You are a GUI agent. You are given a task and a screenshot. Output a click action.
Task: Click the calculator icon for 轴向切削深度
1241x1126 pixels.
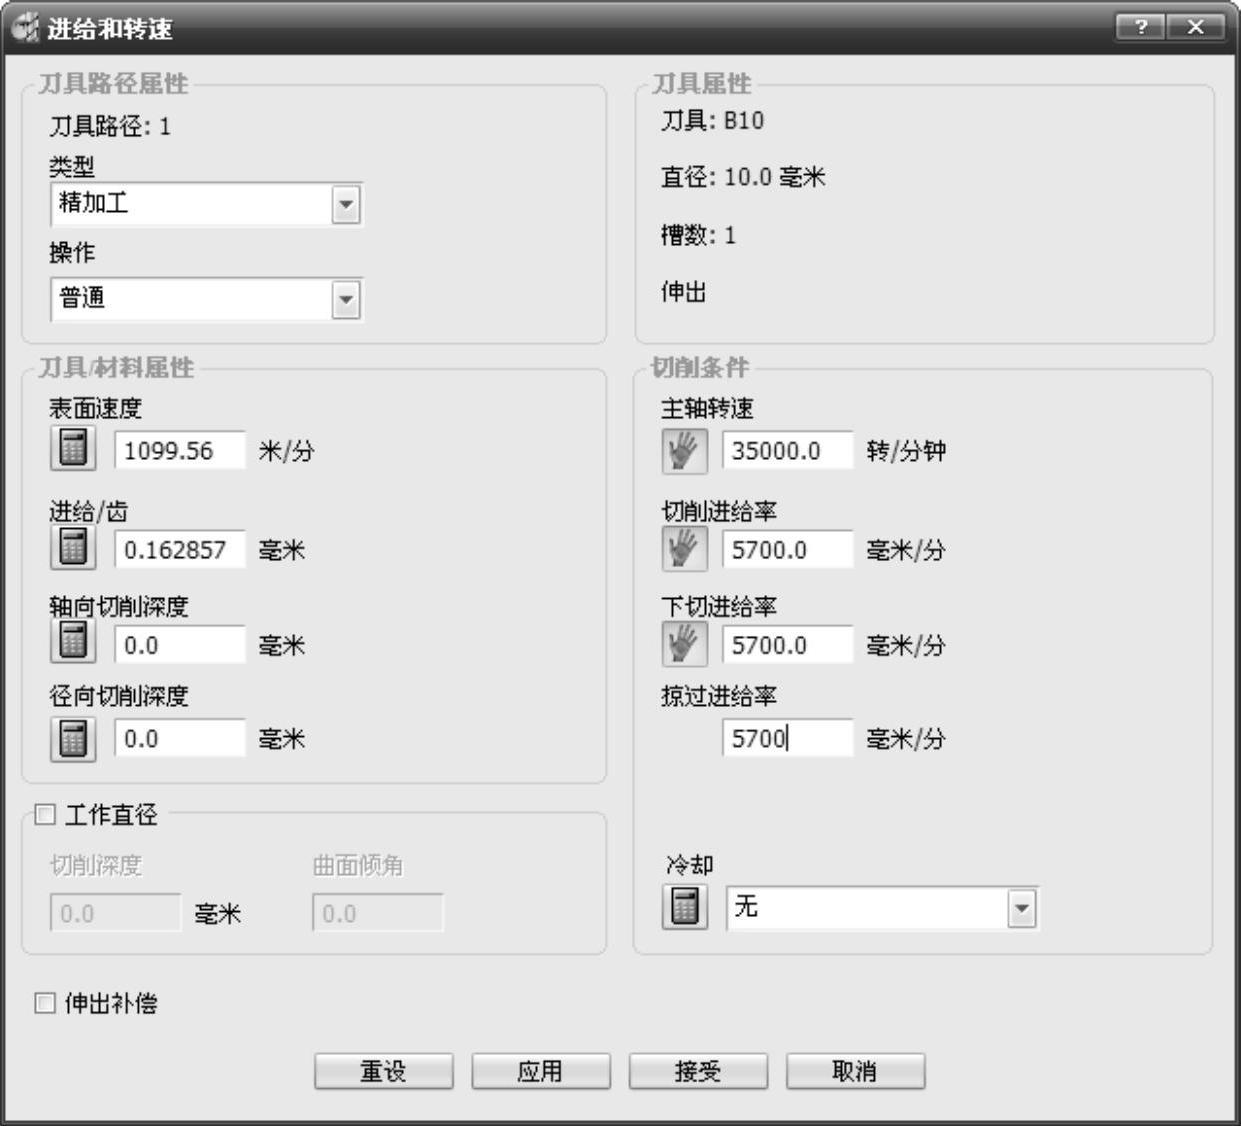(73, 642)
